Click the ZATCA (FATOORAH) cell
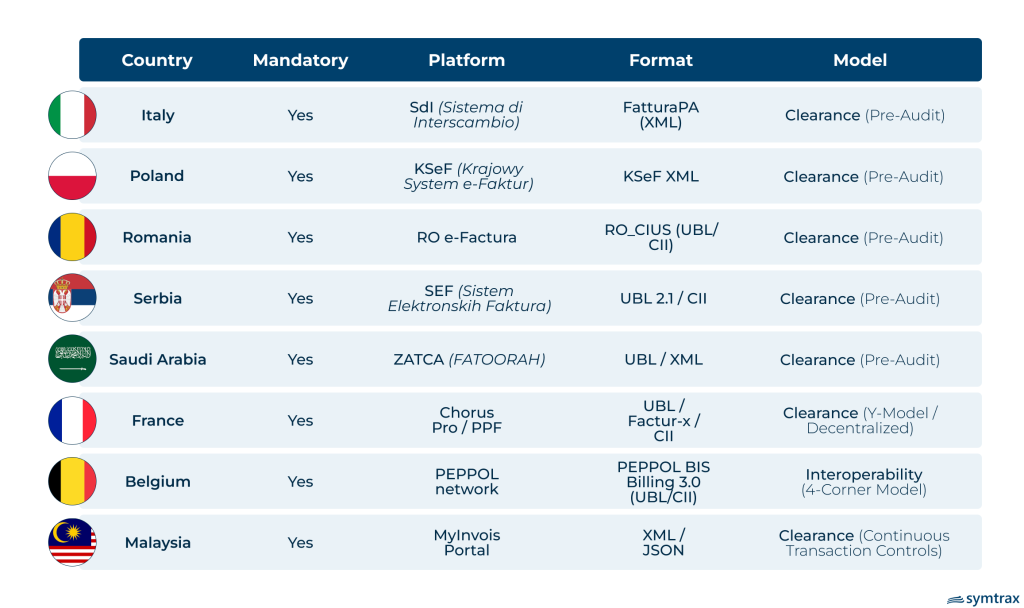The image size is (1024, 608). (467, 359)
